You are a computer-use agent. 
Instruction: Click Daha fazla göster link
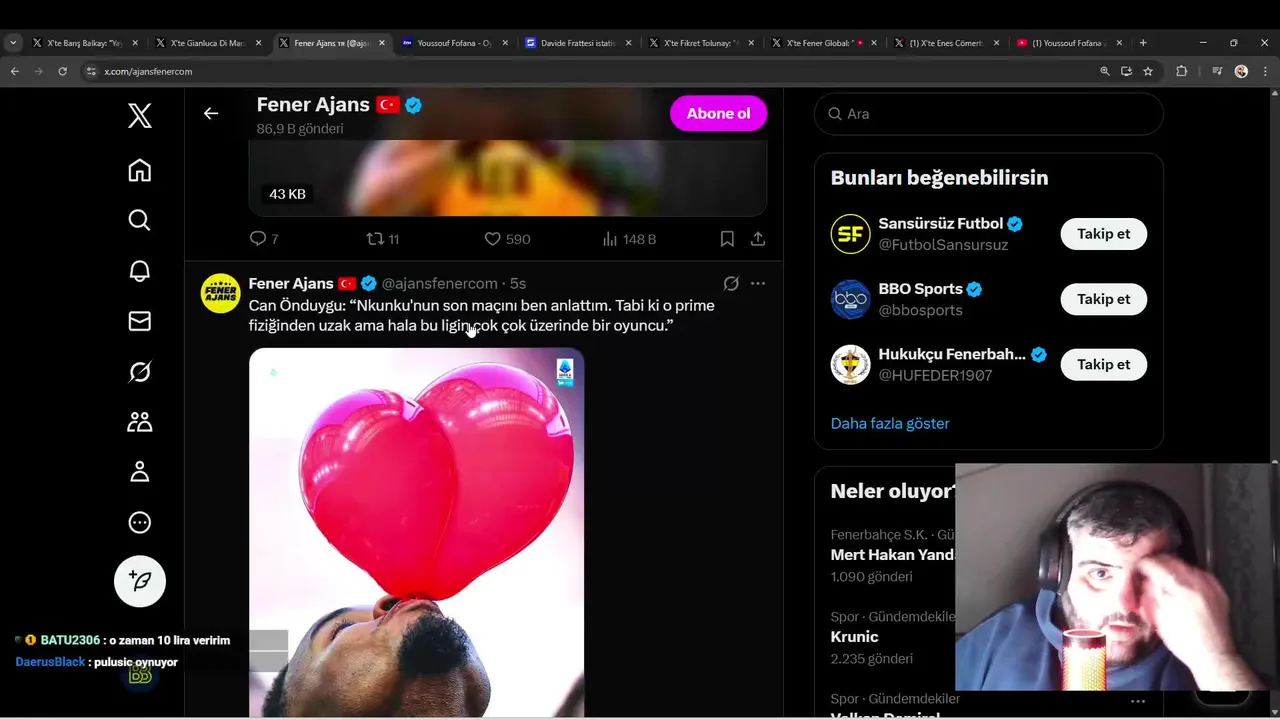pyautogui.click(x=890, y=423)
